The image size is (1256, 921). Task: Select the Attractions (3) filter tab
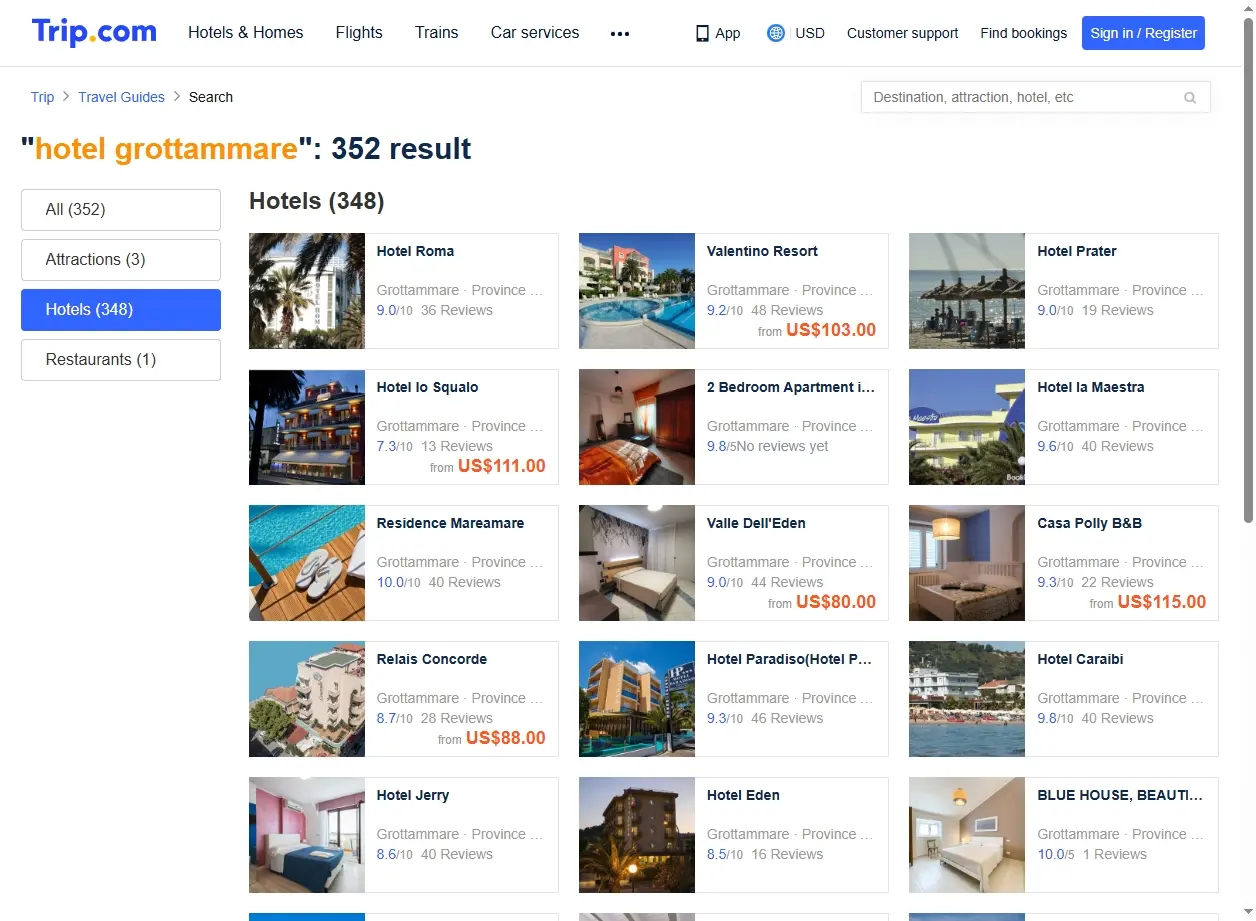click(121, 260)
